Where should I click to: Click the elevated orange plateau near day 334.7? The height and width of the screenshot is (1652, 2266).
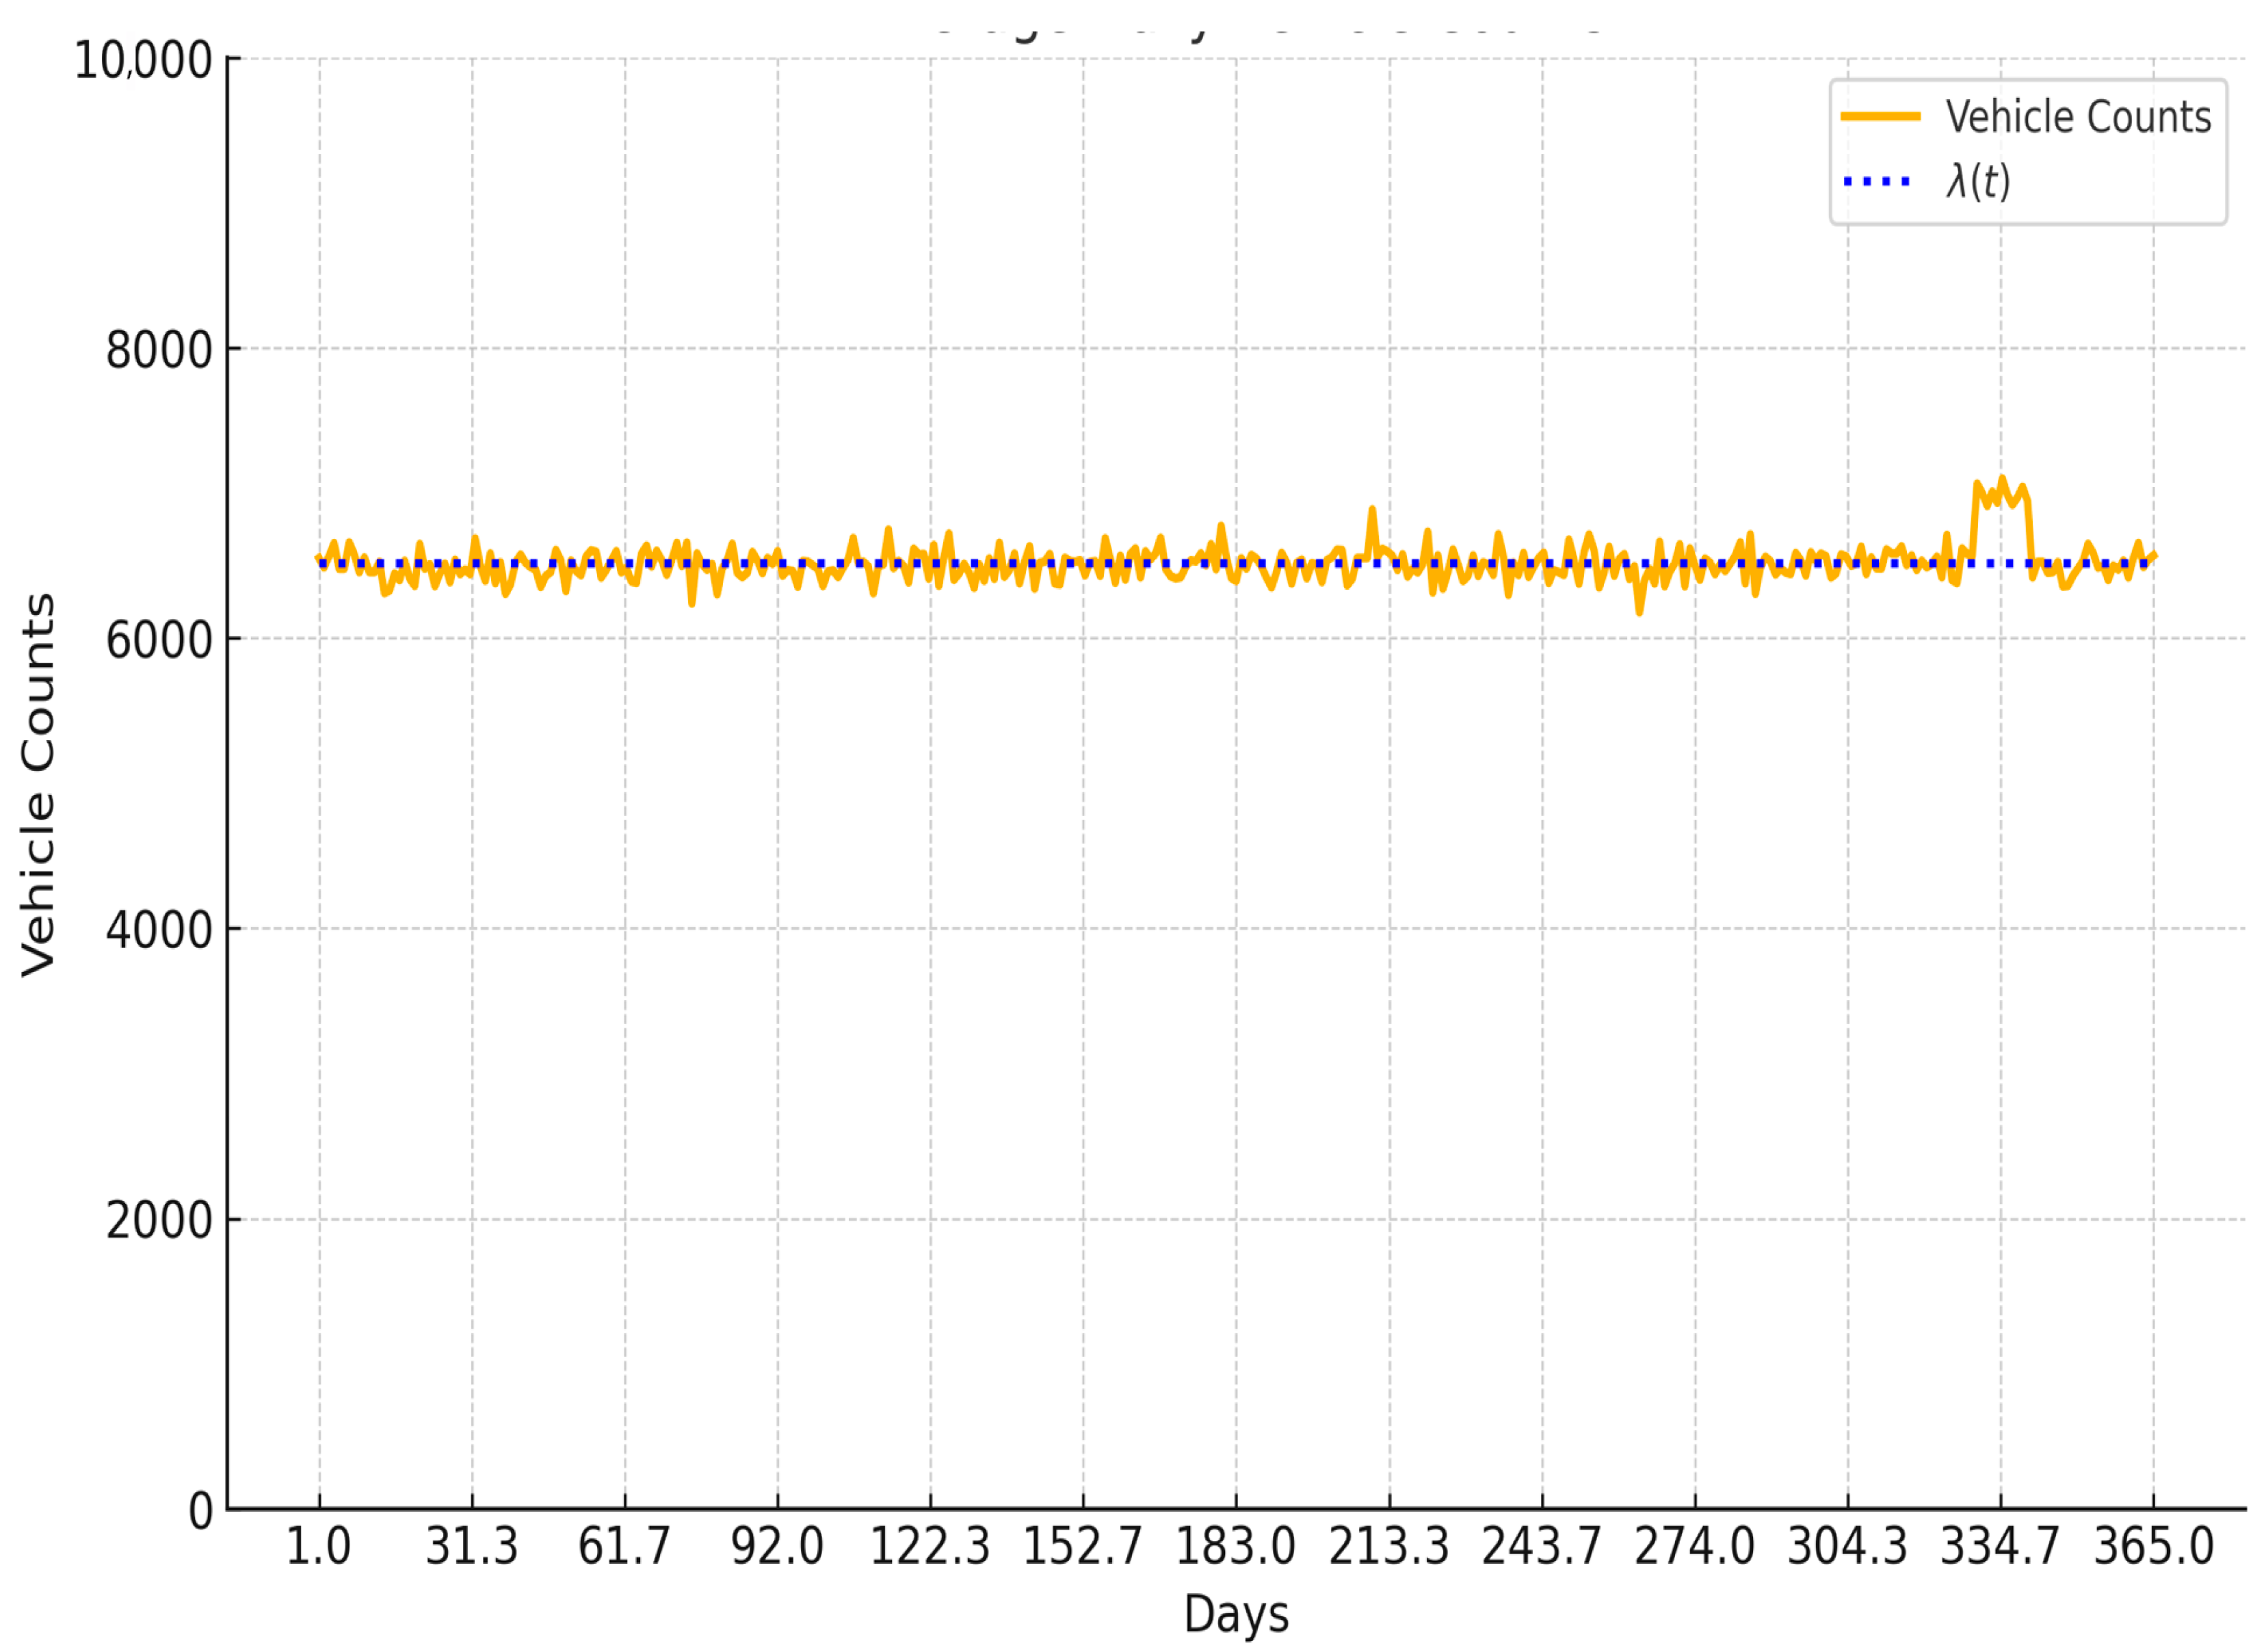coord(2001,493)
